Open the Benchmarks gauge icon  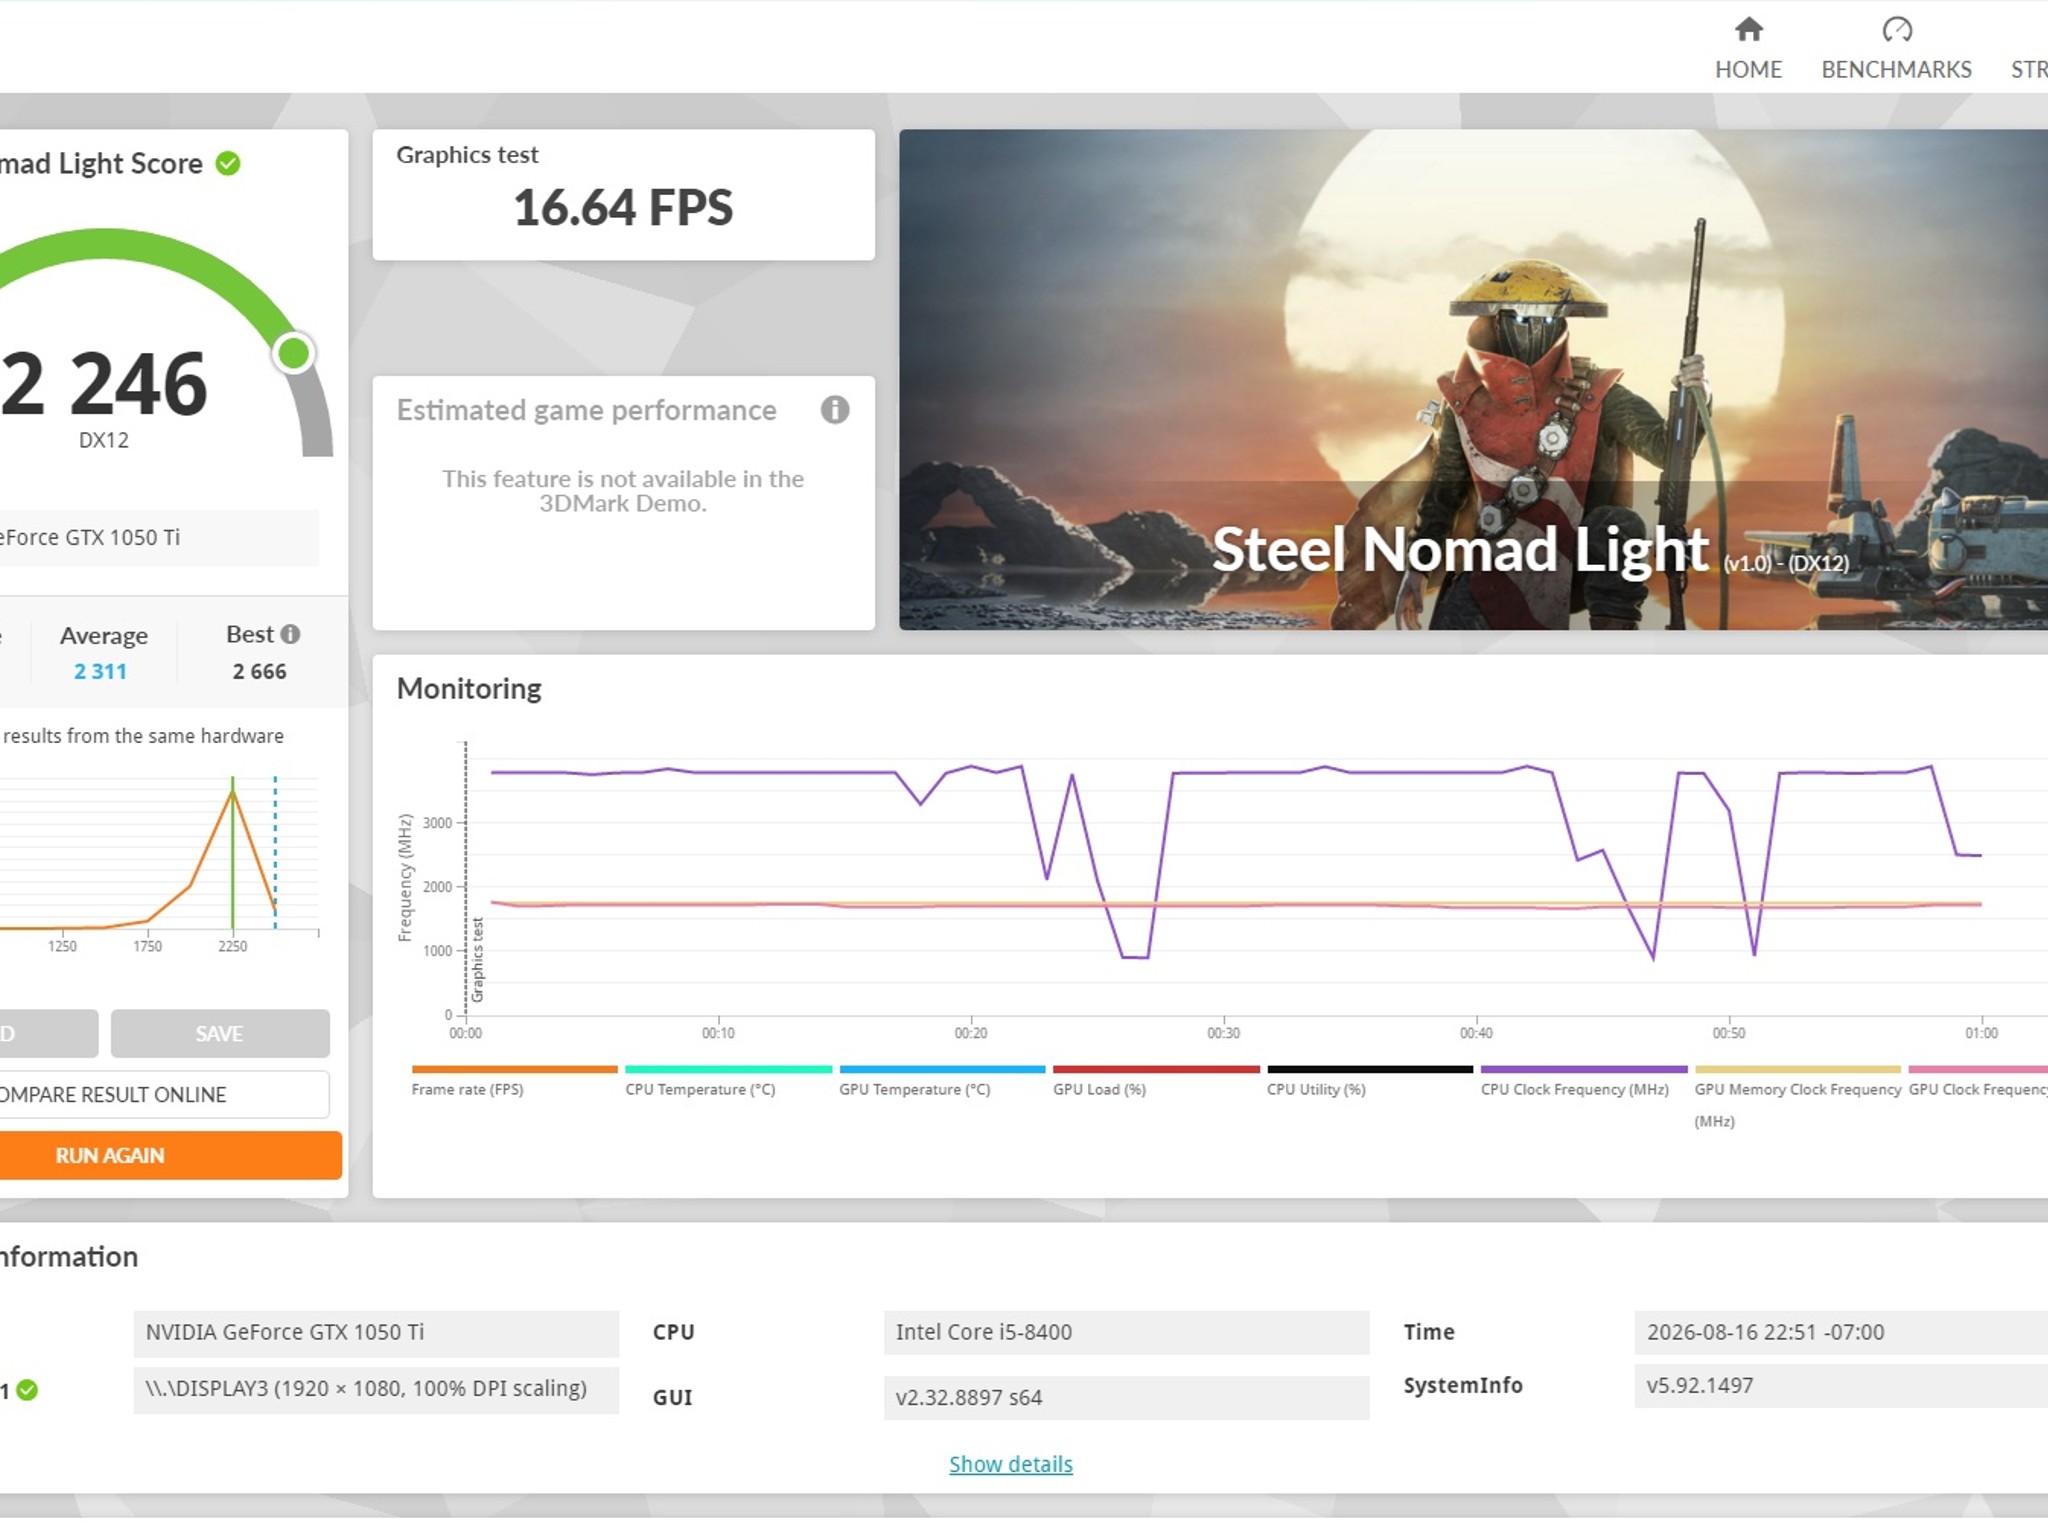click(1896, 29)
